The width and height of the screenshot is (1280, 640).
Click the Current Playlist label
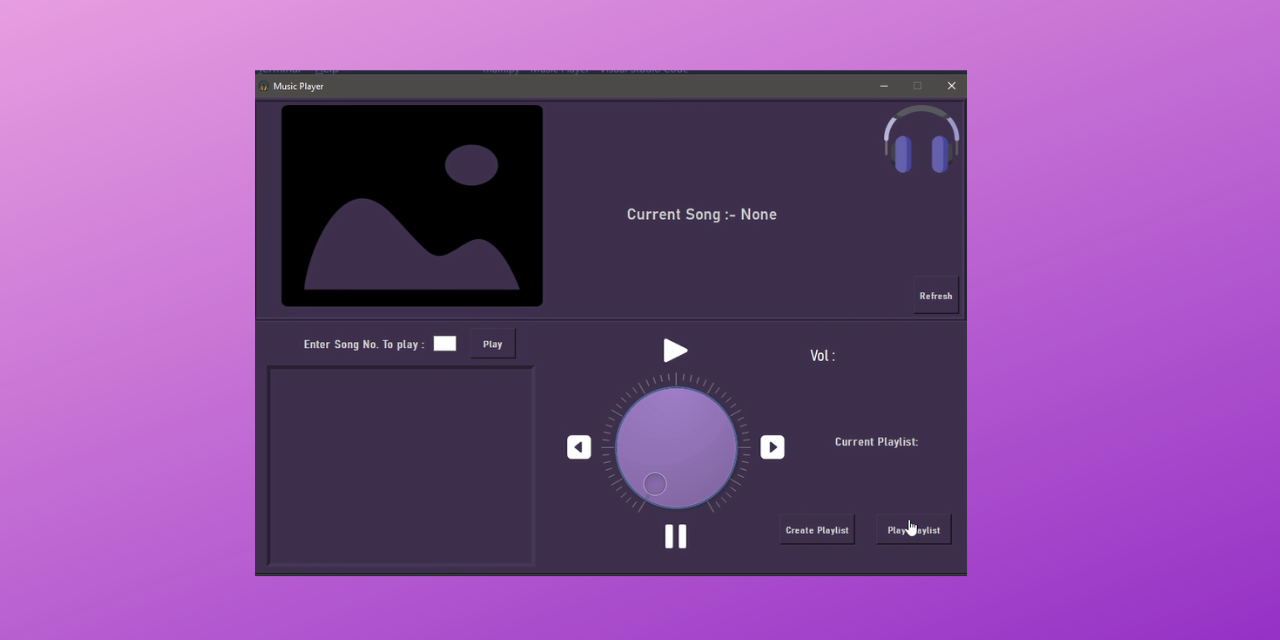876,441
